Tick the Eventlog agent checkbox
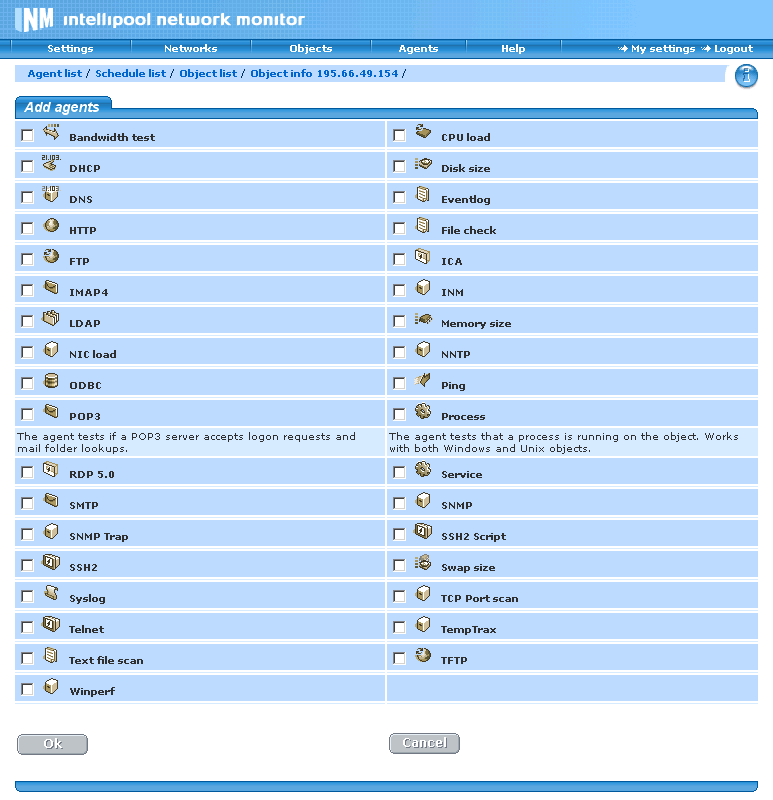773x800 pixels. [x=399, y=198]
